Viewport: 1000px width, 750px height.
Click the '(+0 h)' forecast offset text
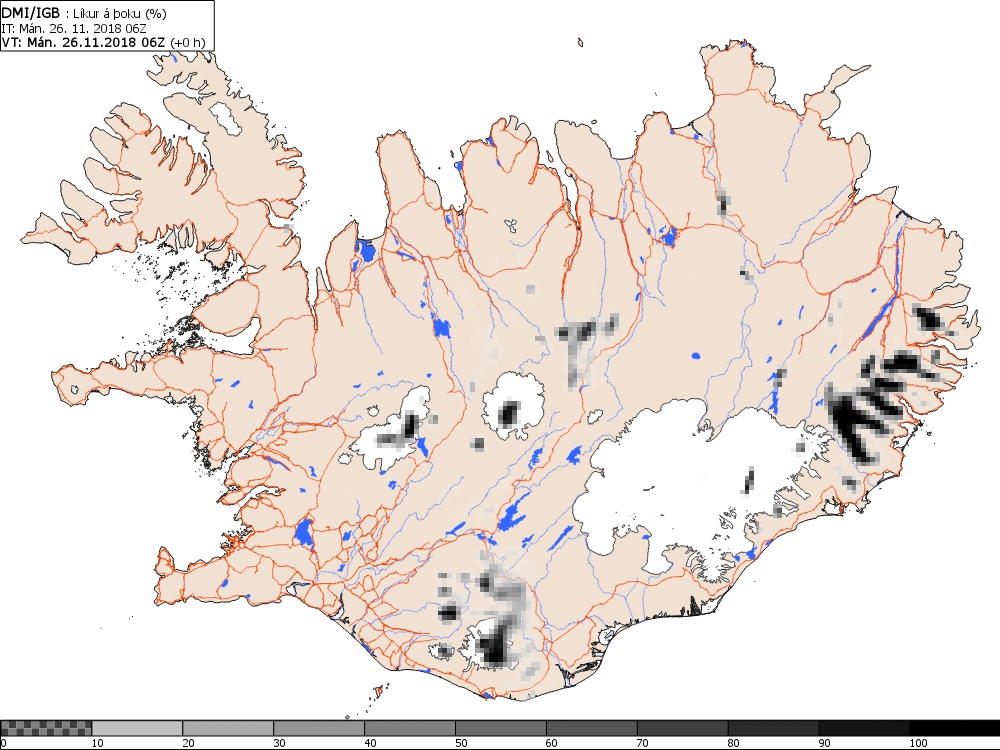(188, 43)
